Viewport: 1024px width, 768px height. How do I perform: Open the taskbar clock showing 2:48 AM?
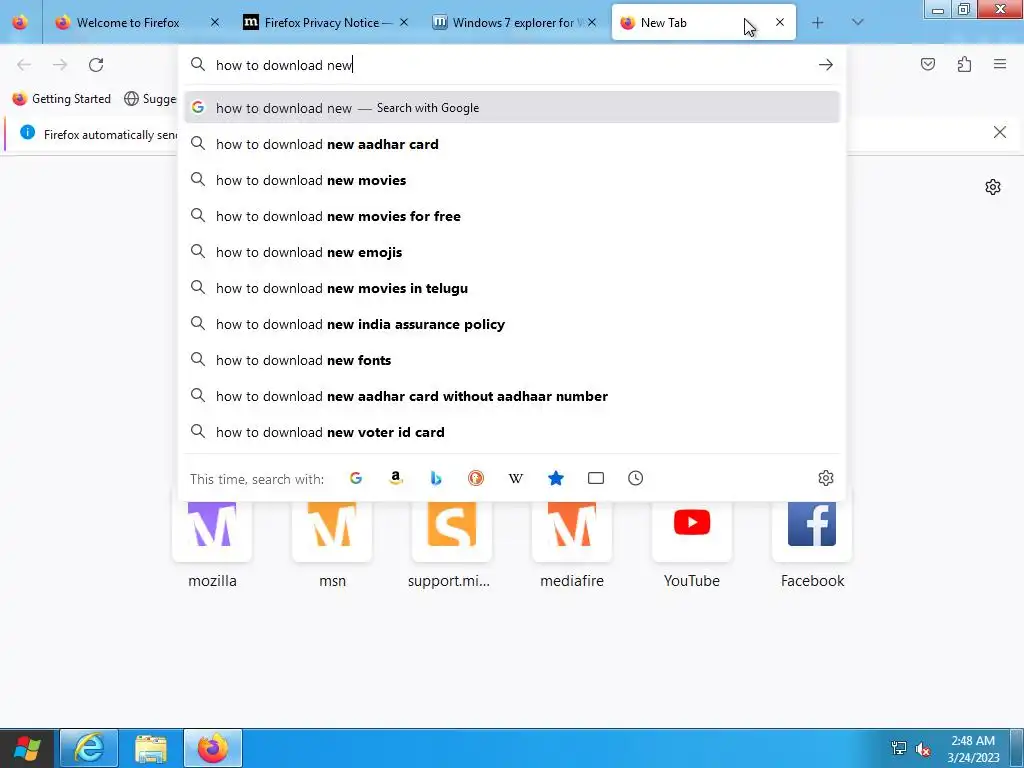click(x=973, y=748)
